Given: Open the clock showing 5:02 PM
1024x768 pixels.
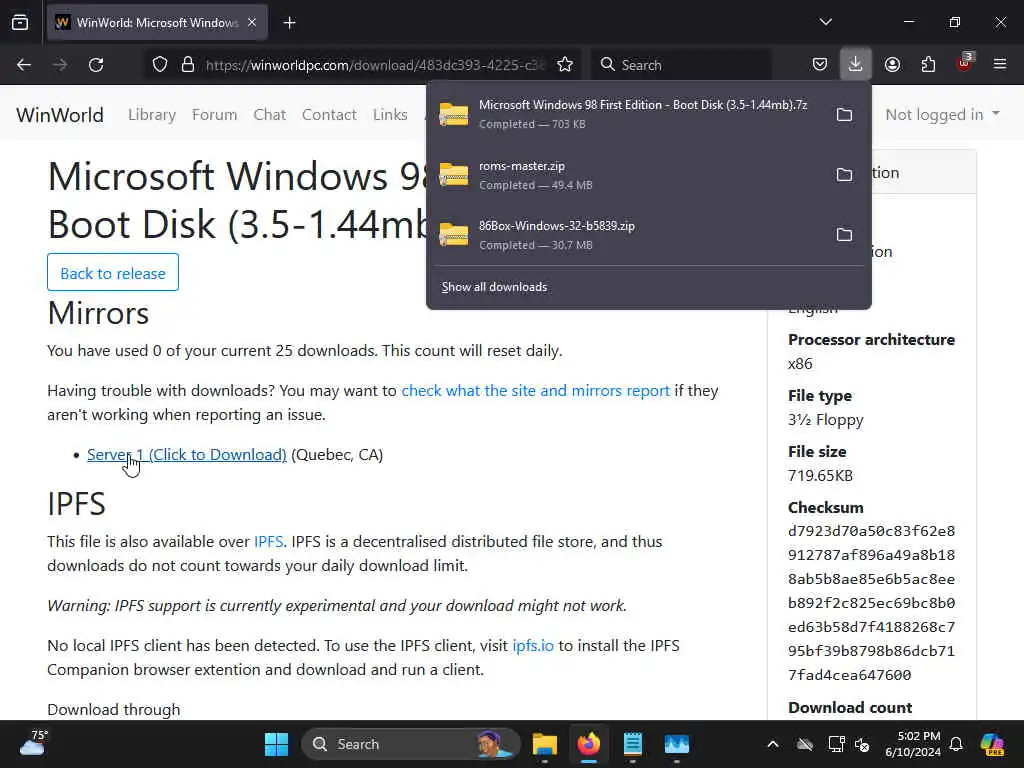Looking at the screenshot, I should (x=913, y=744).
